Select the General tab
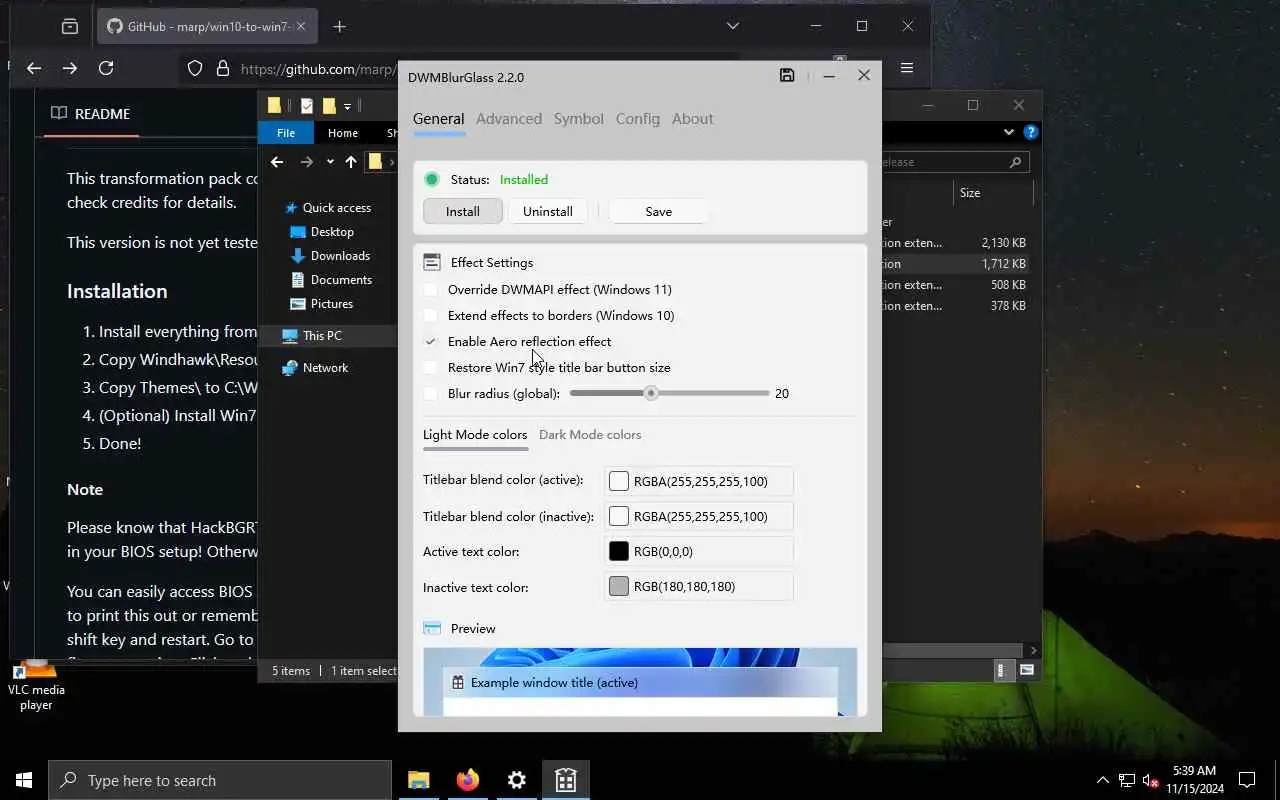Viewport: 1280px width, 800px height. [438, 118]
